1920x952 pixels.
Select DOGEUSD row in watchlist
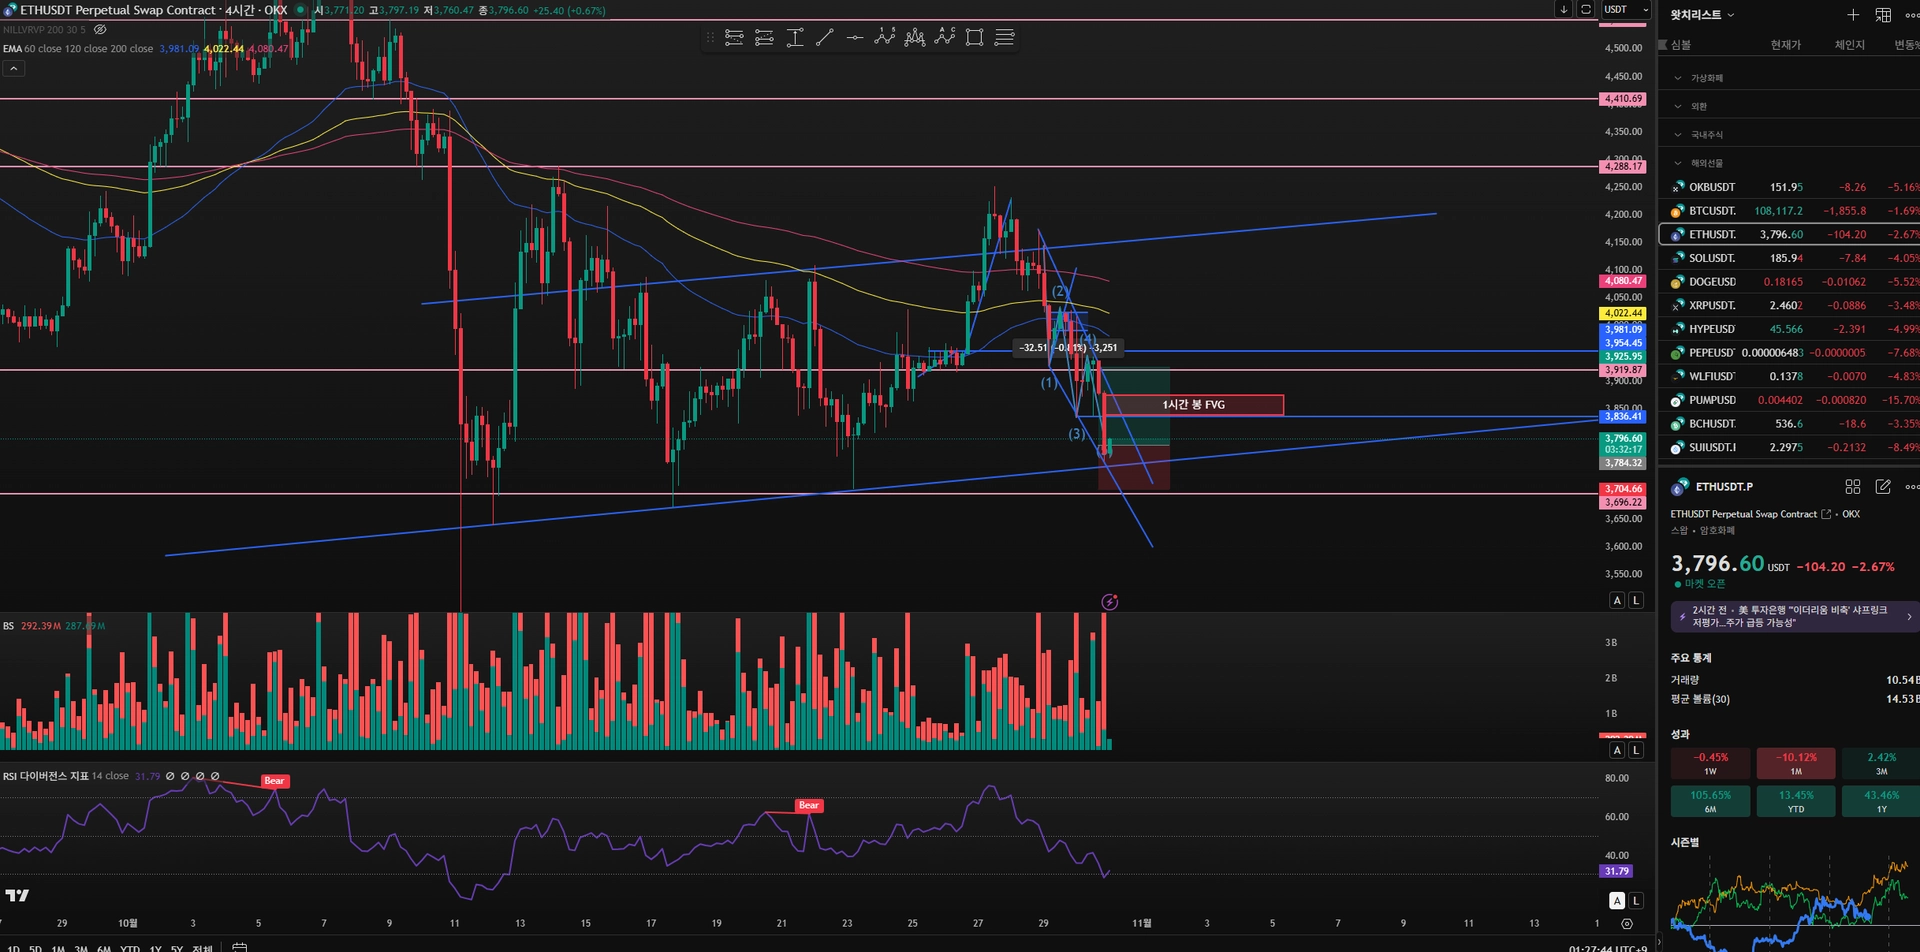coord(1789,282)
